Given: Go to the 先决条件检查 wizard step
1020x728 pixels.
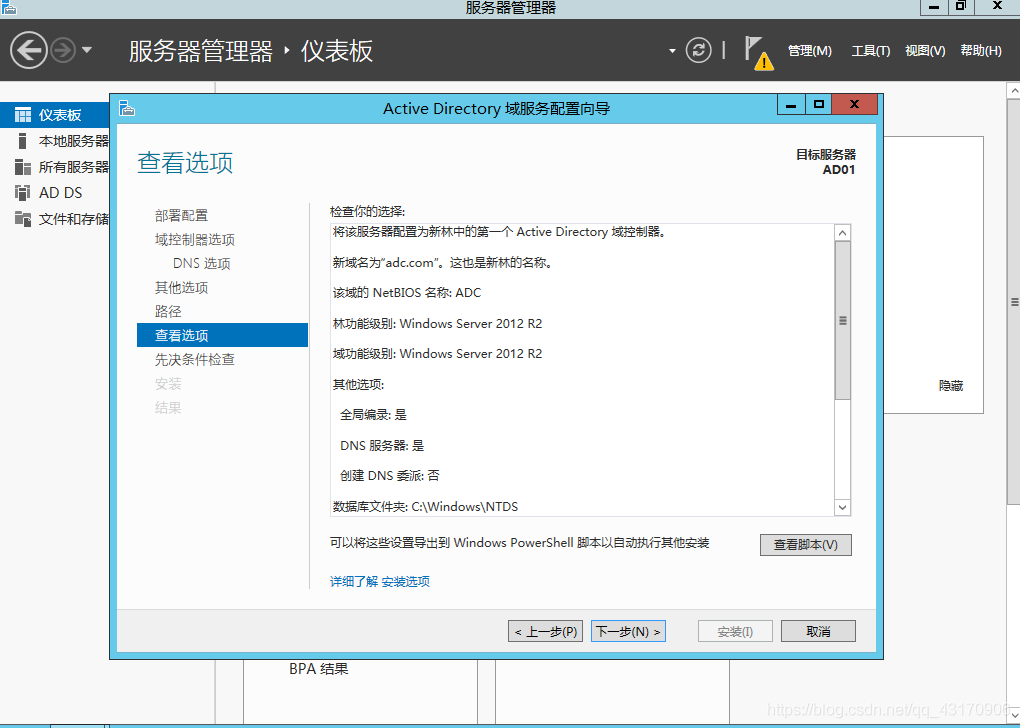Looking at the screenshot, I should (195, 360).
